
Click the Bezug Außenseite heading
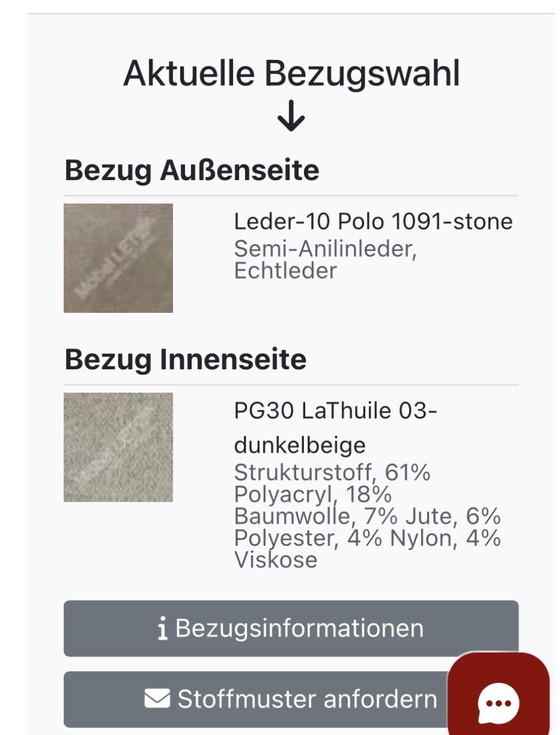[192, 170]
